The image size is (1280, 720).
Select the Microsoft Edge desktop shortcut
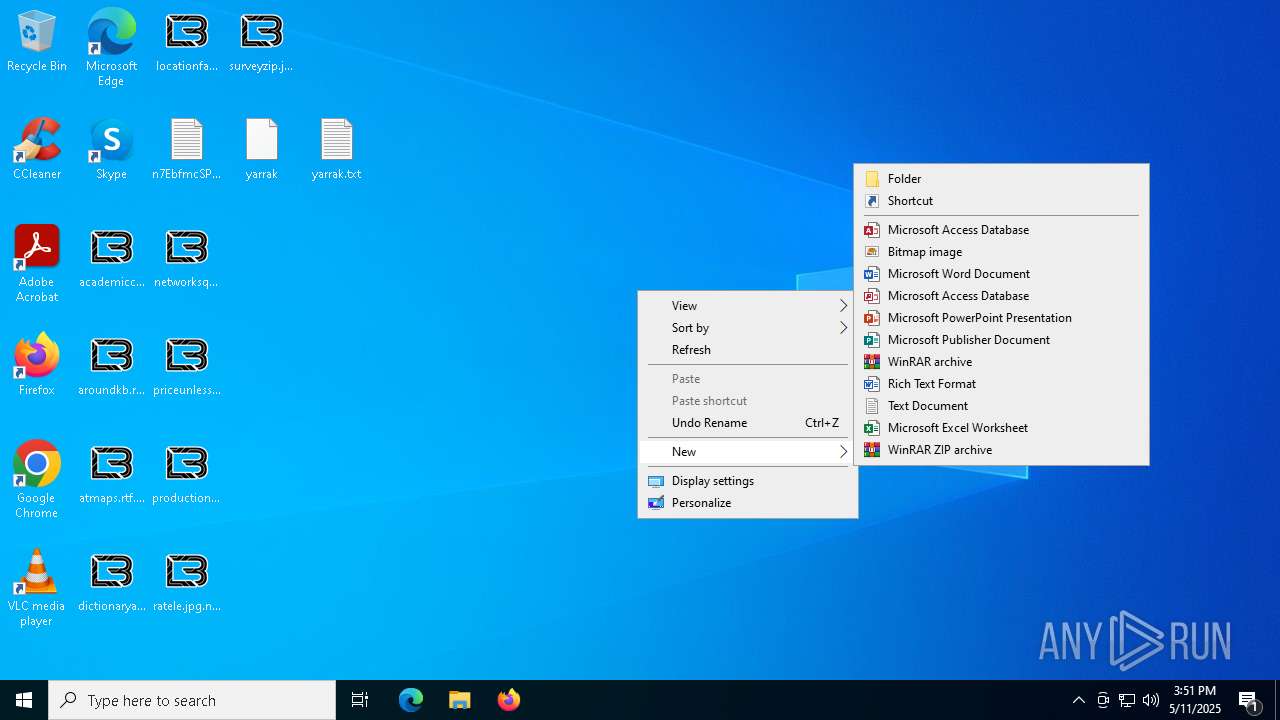(111, 48)
